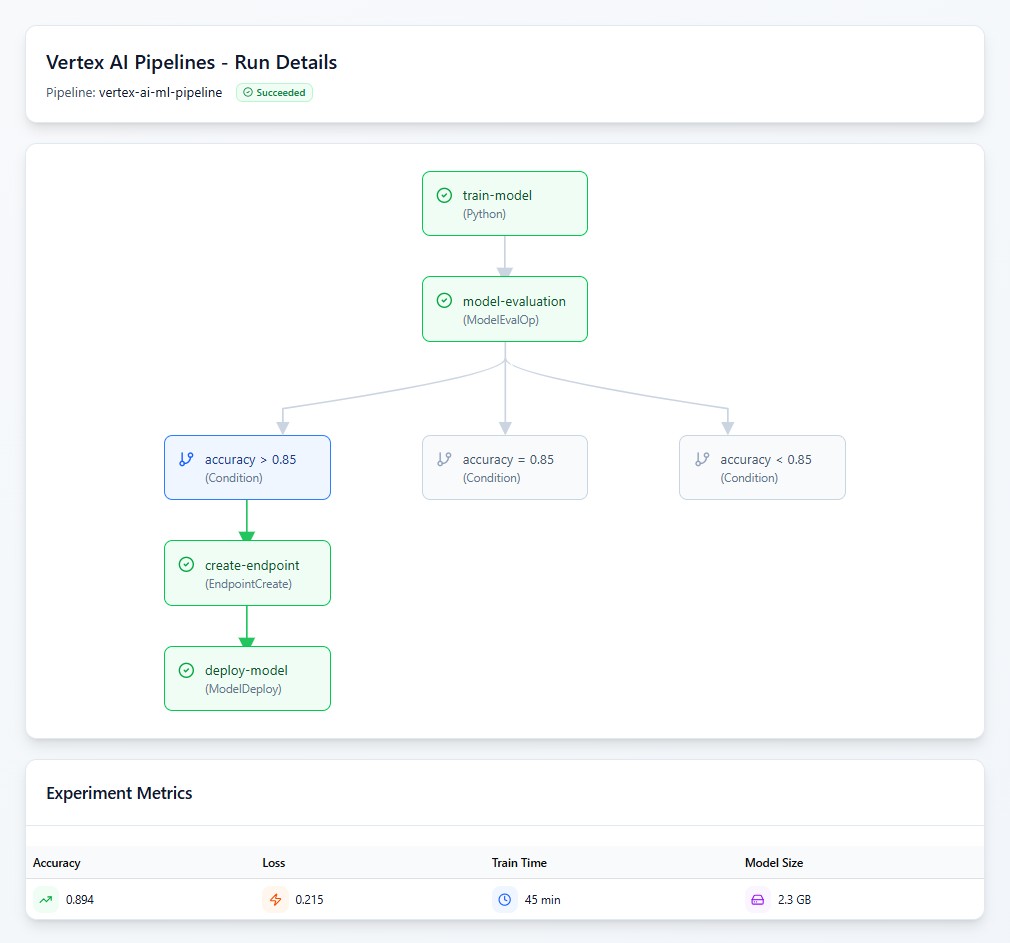Click the vertex-ai-ml-pipeline name

pyautogui.click(x=160, y=92)
